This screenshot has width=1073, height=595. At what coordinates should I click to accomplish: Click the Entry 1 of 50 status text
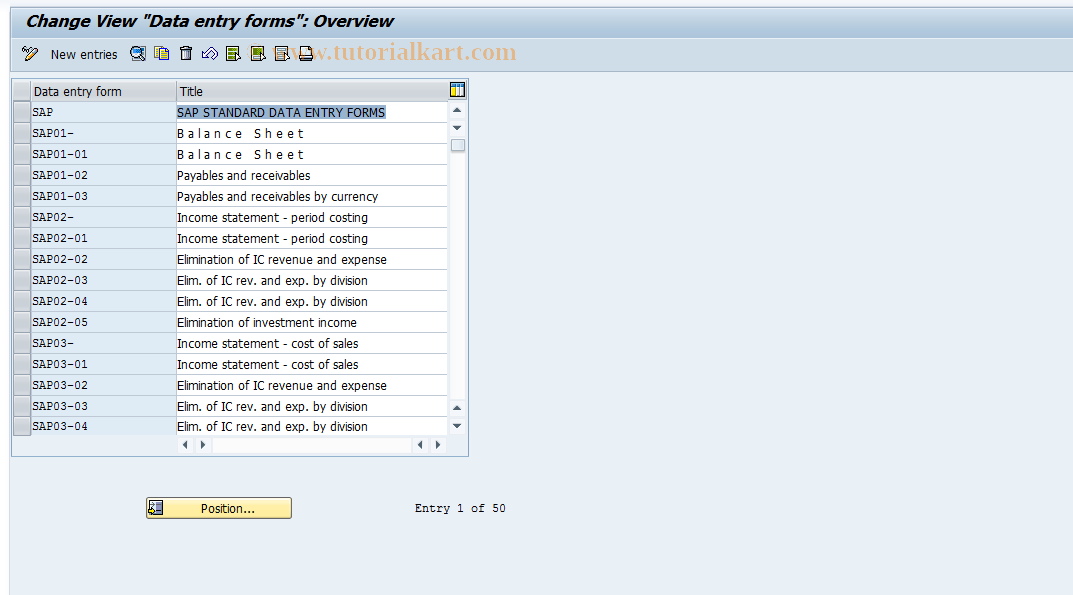click(x=460, y=508)
